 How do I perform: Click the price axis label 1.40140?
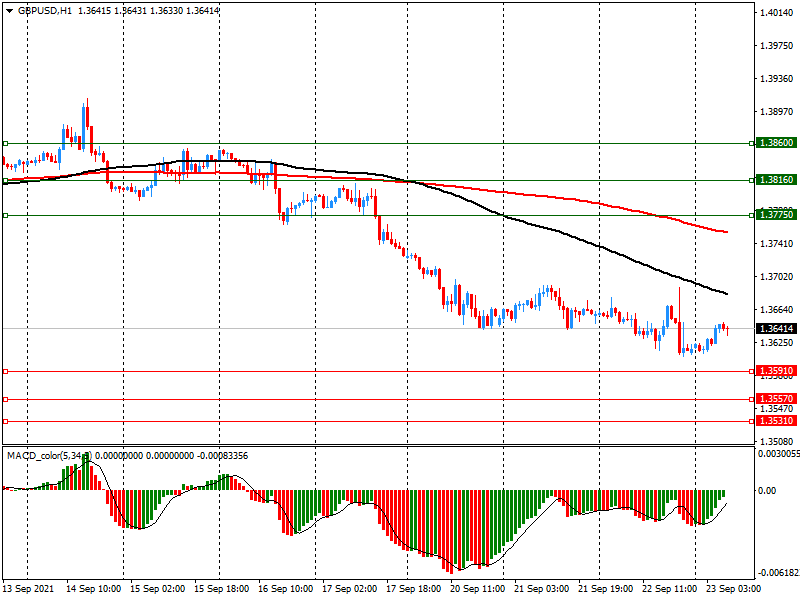(x=777, y=13)
